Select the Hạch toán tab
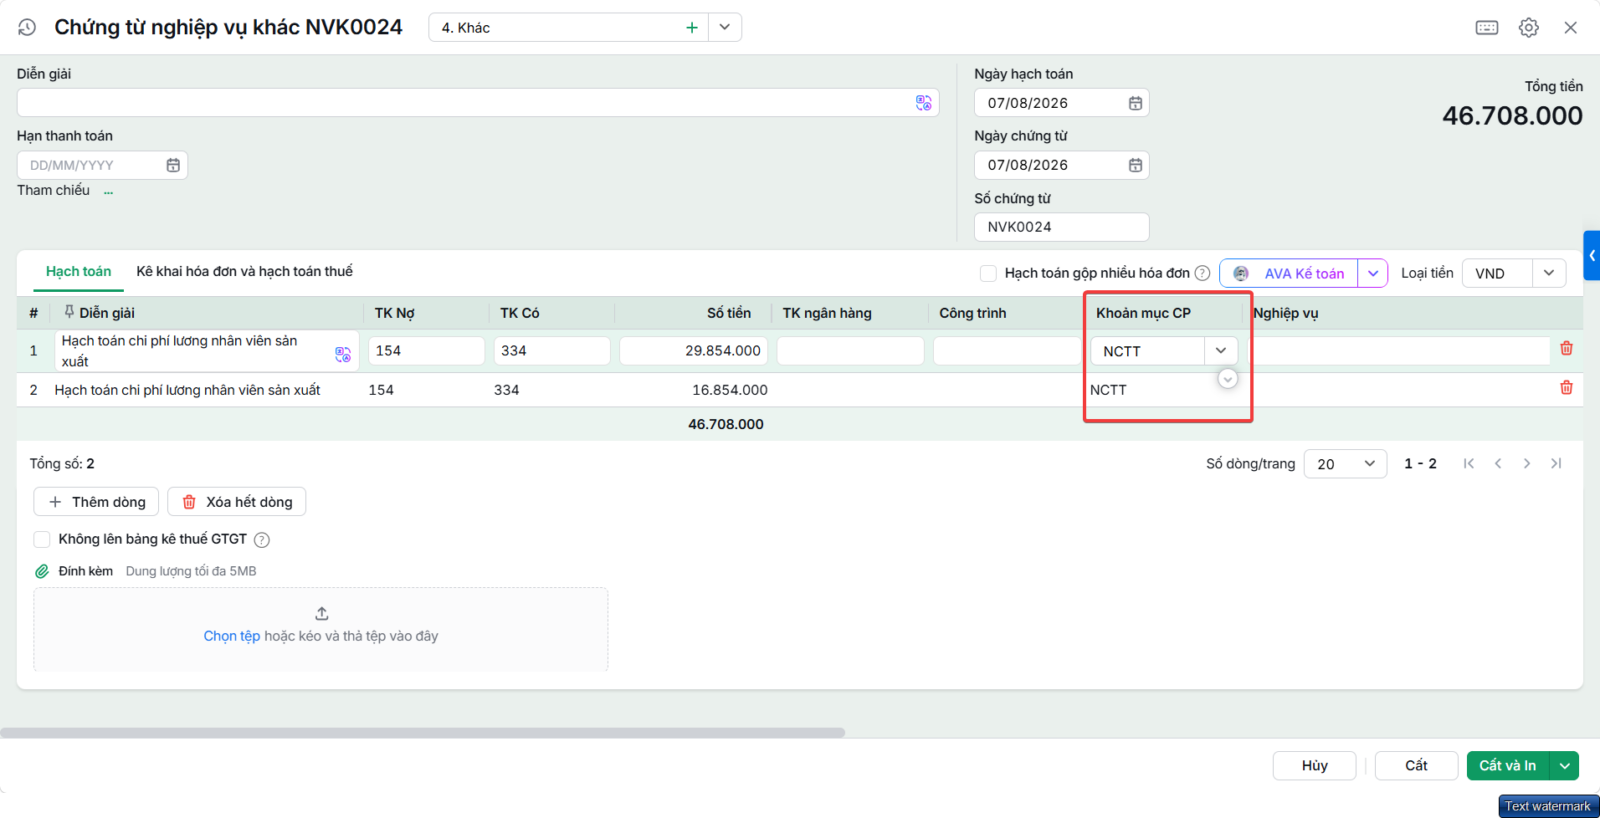Viewport: 1600px width, 818px height. (x=78, y=271)
